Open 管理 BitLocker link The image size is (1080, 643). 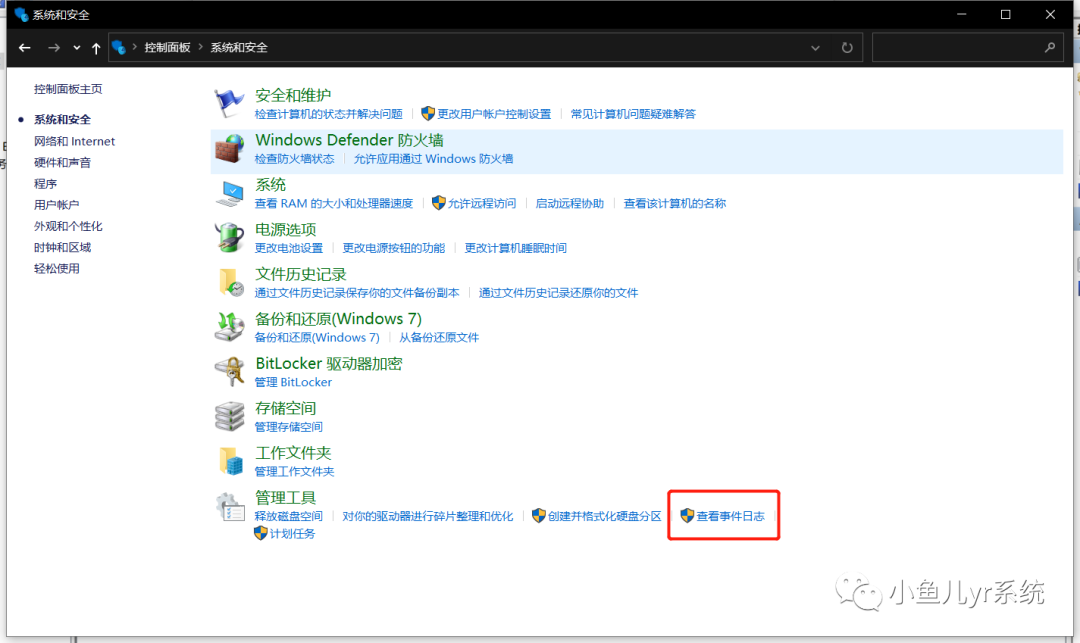293,382
